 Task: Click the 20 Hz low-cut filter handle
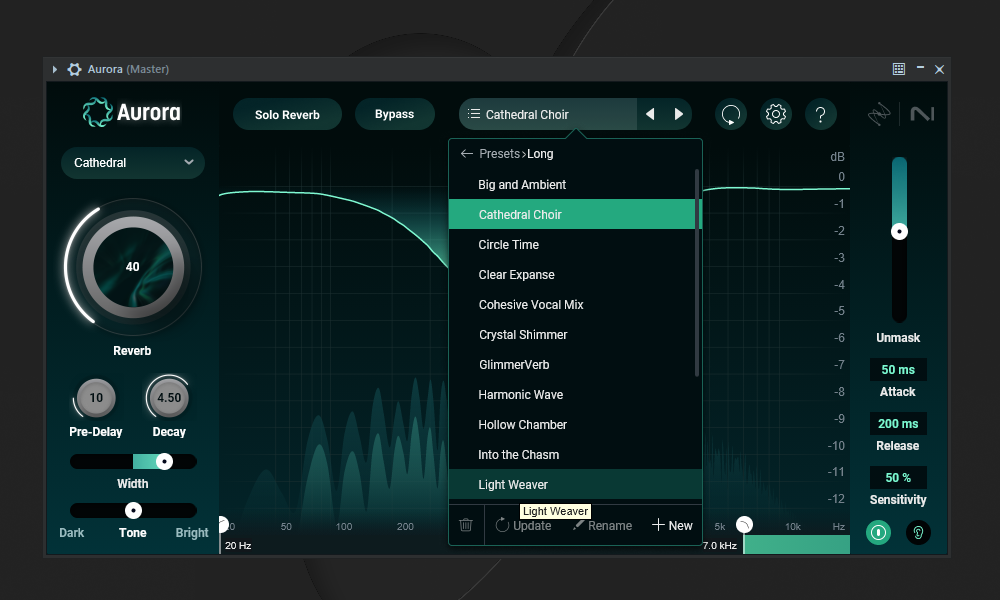click(x=223, y=525)
